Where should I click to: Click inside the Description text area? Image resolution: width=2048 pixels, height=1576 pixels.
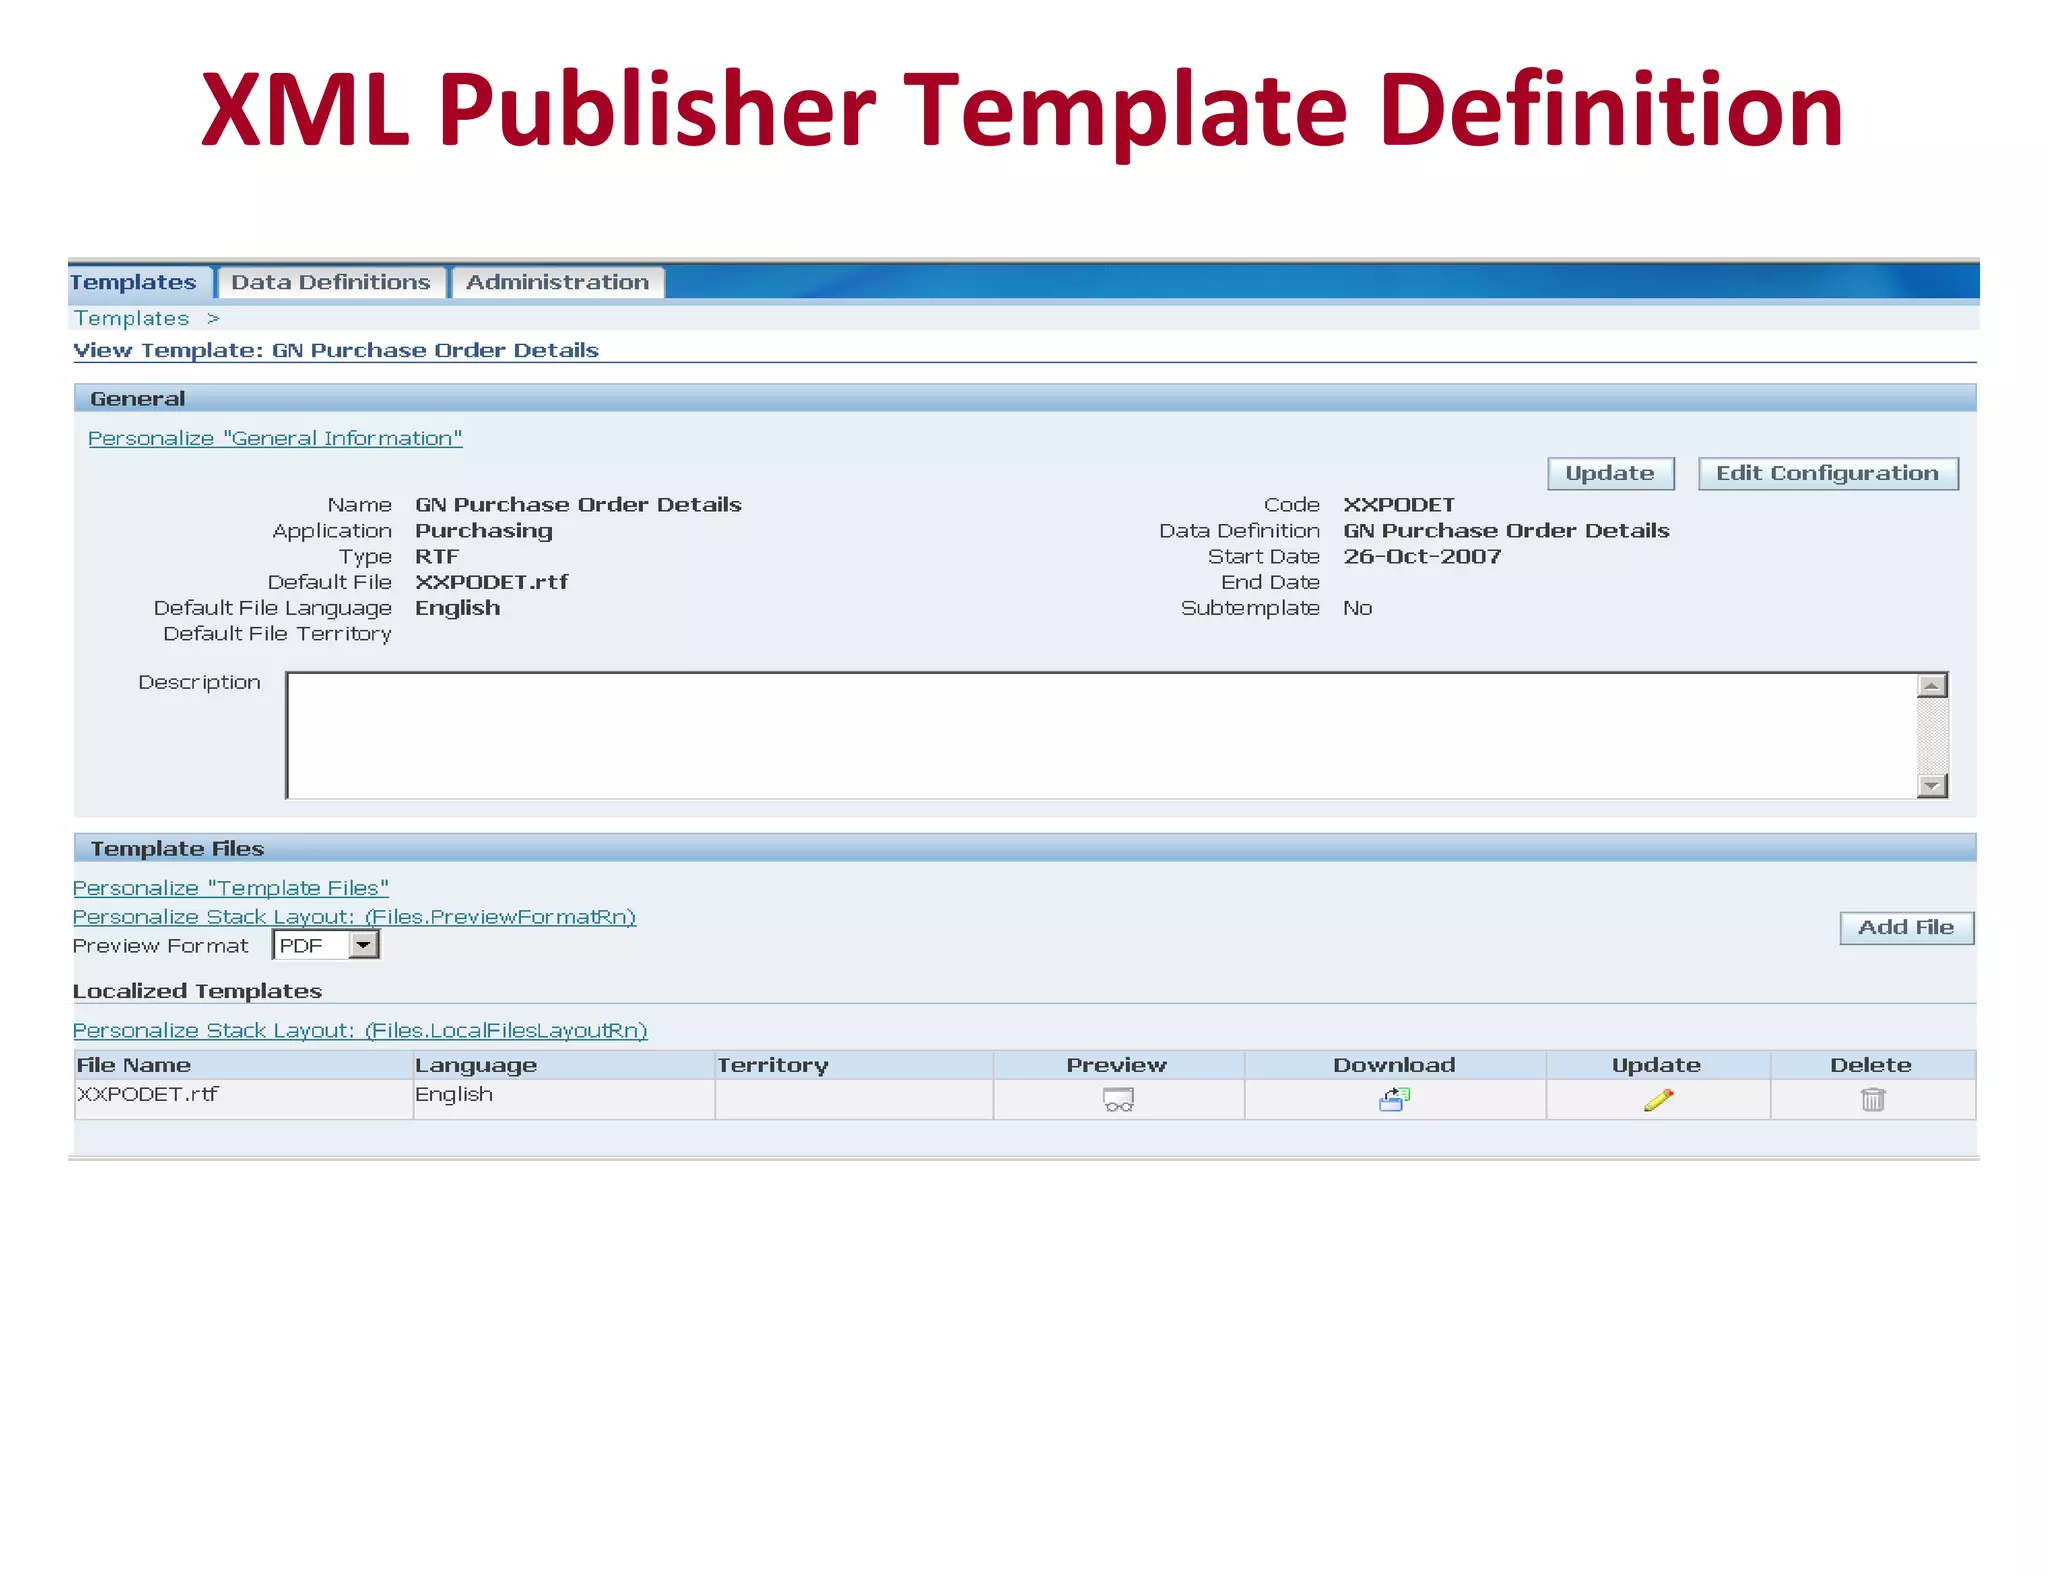pyautogui.click(x=1100, y=735)
